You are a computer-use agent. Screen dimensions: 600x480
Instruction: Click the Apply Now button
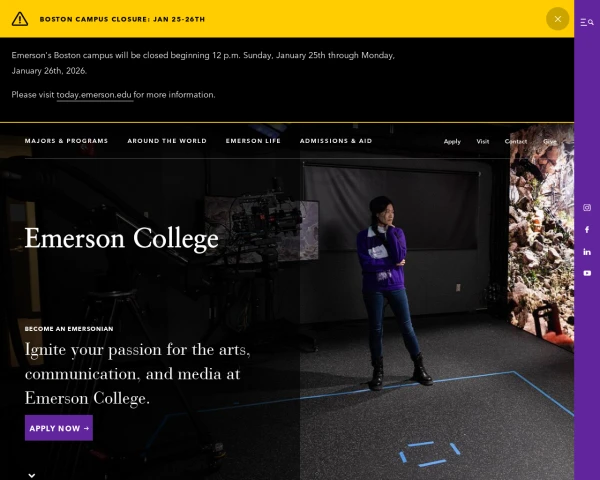pyautogui.click(x=59, y=428)
